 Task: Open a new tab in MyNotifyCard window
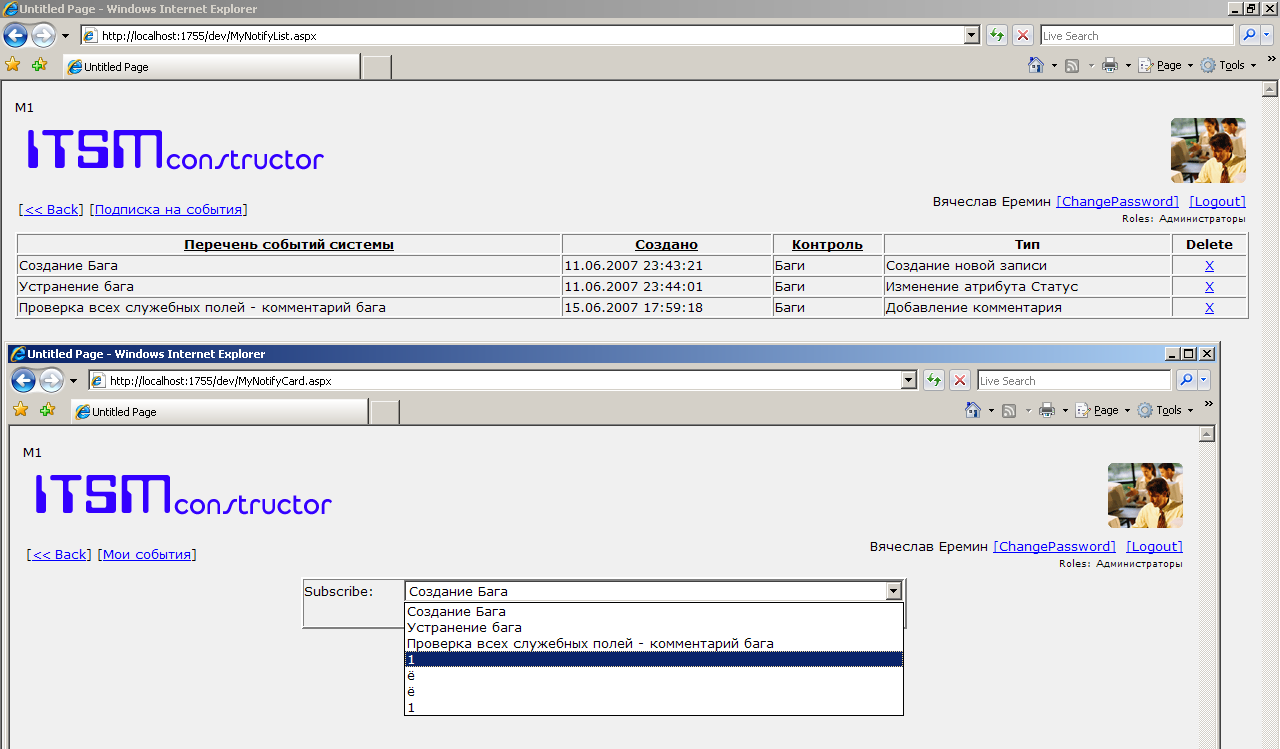point(385,412)
